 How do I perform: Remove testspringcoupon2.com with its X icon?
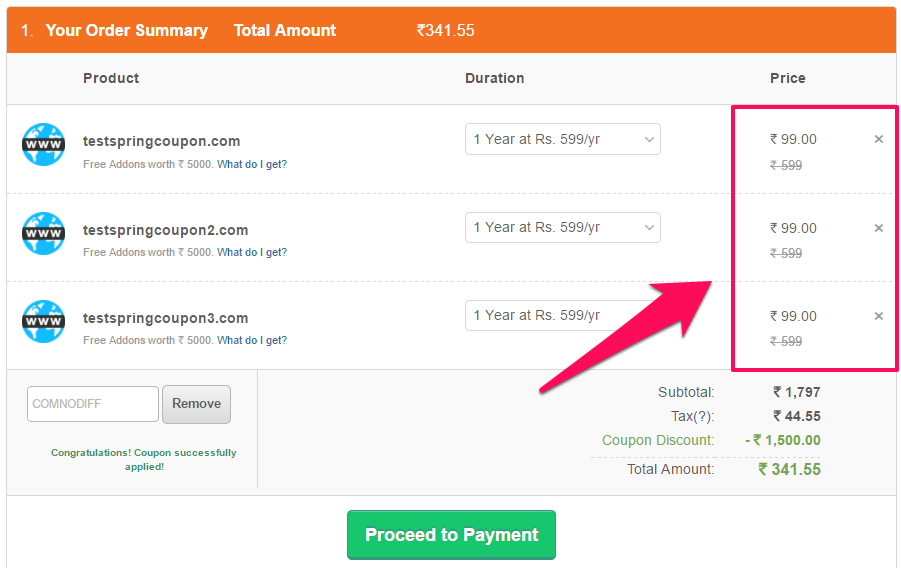pyautogui.click(x=879, y=228)
